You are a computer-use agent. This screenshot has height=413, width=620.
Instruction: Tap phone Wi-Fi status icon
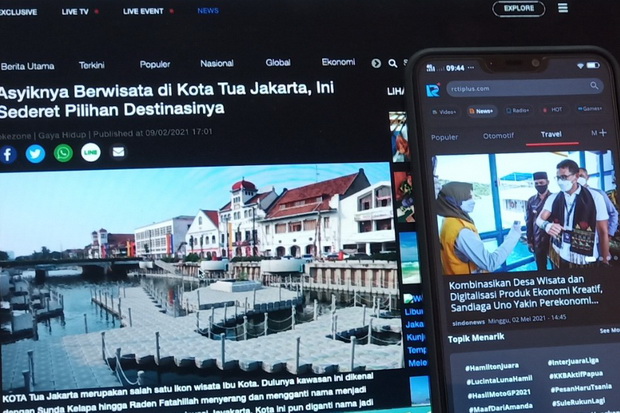[580, 66]
